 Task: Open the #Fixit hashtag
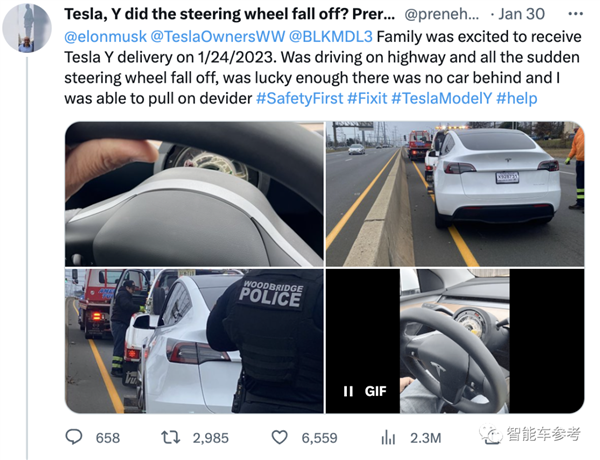click(367, 98)
